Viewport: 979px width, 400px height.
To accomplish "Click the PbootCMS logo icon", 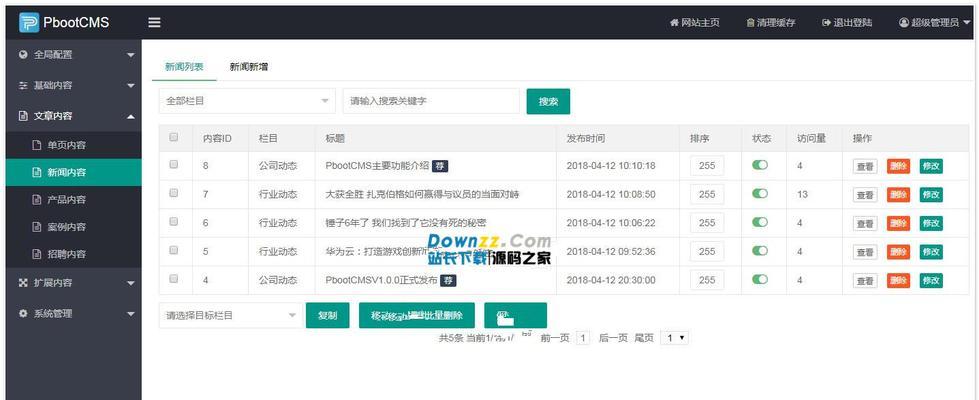I will 29,22.
